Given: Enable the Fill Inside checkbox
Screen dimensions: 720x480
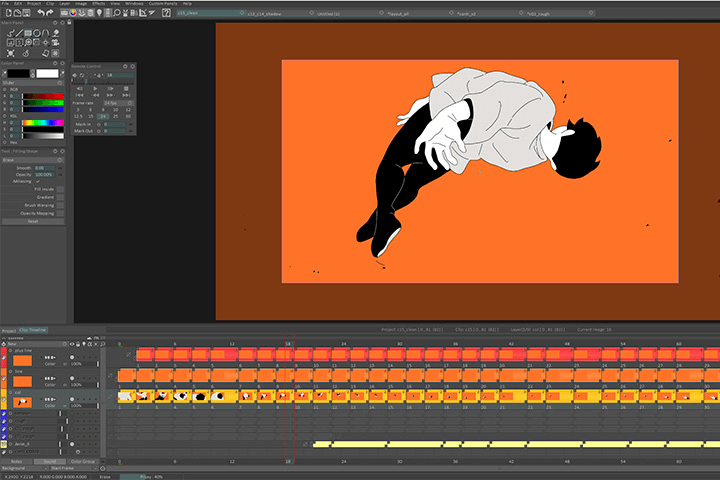Looking at the screenshot, I should pyautogui.click(x=60, y=189).
